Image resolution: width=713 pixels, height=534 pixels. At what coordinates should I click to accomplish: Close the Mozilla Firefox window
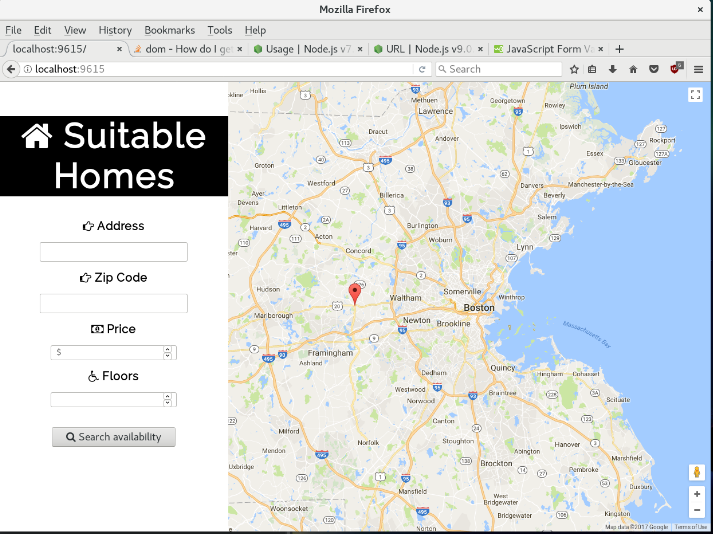700,10
